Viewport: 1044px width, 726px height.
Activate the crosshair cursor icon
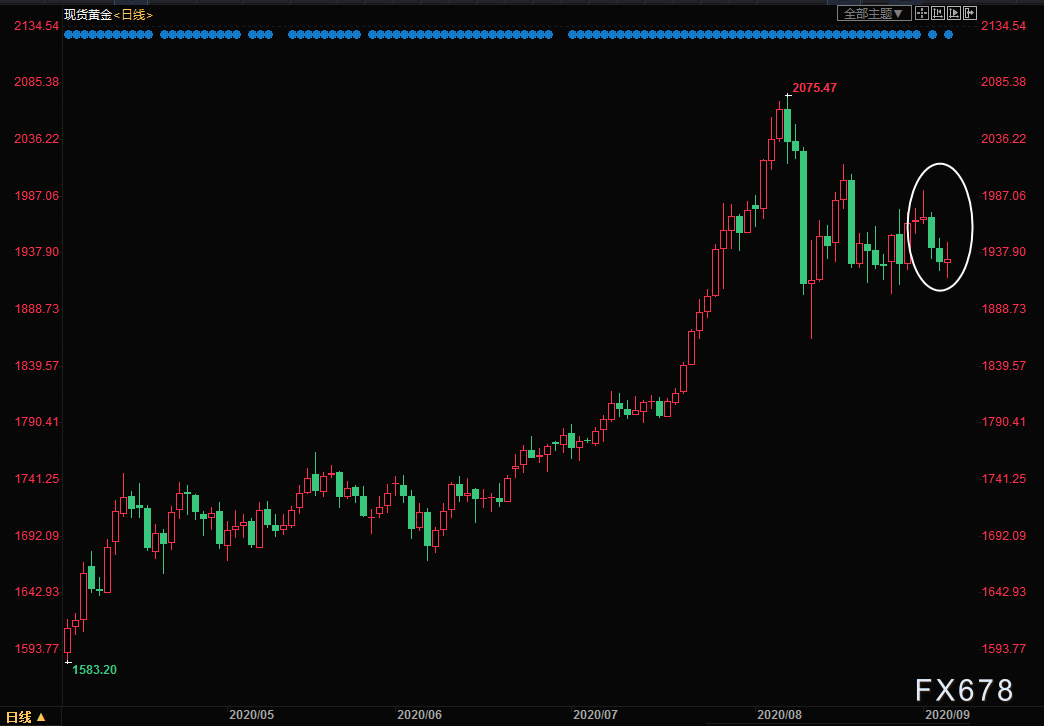[922, 13]
